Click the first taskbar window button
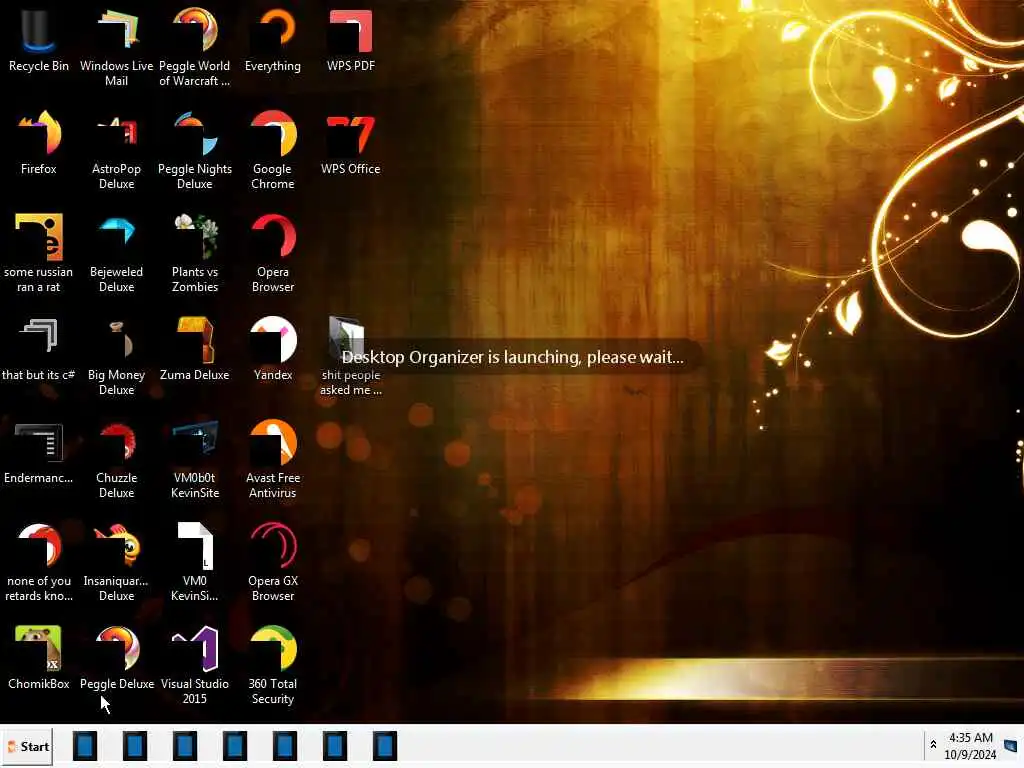Image resolution: width=1024 pixels, height=768 pixels. tap(85, 746)
